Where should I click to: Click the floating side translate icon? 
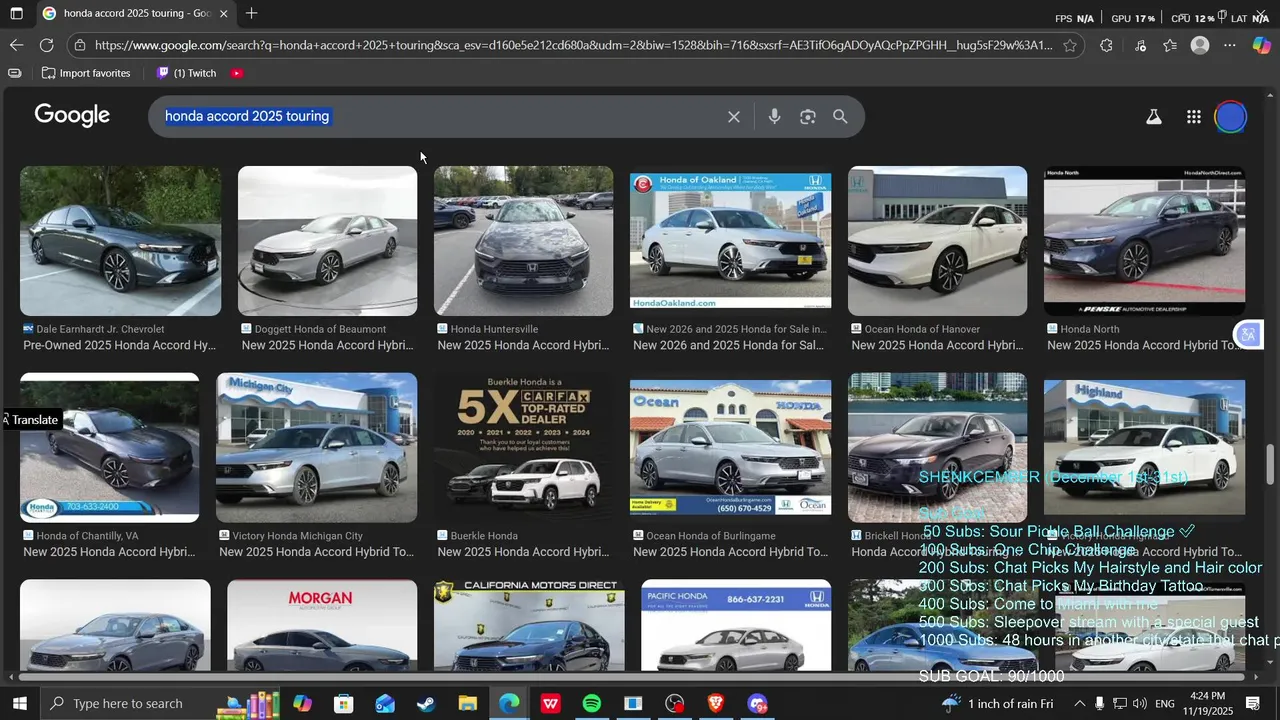1248,335
